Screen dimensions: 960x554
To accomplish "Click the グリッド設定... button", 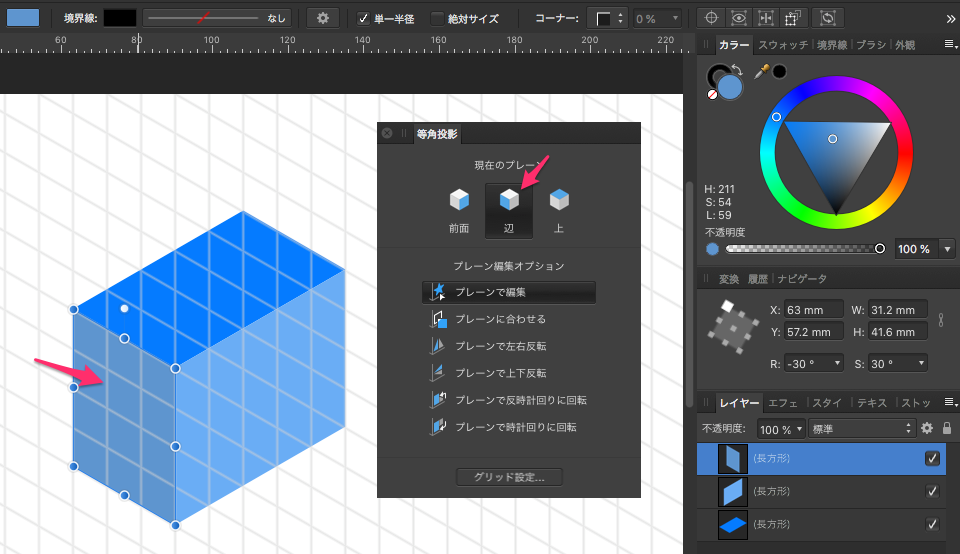I will (509, 477).
